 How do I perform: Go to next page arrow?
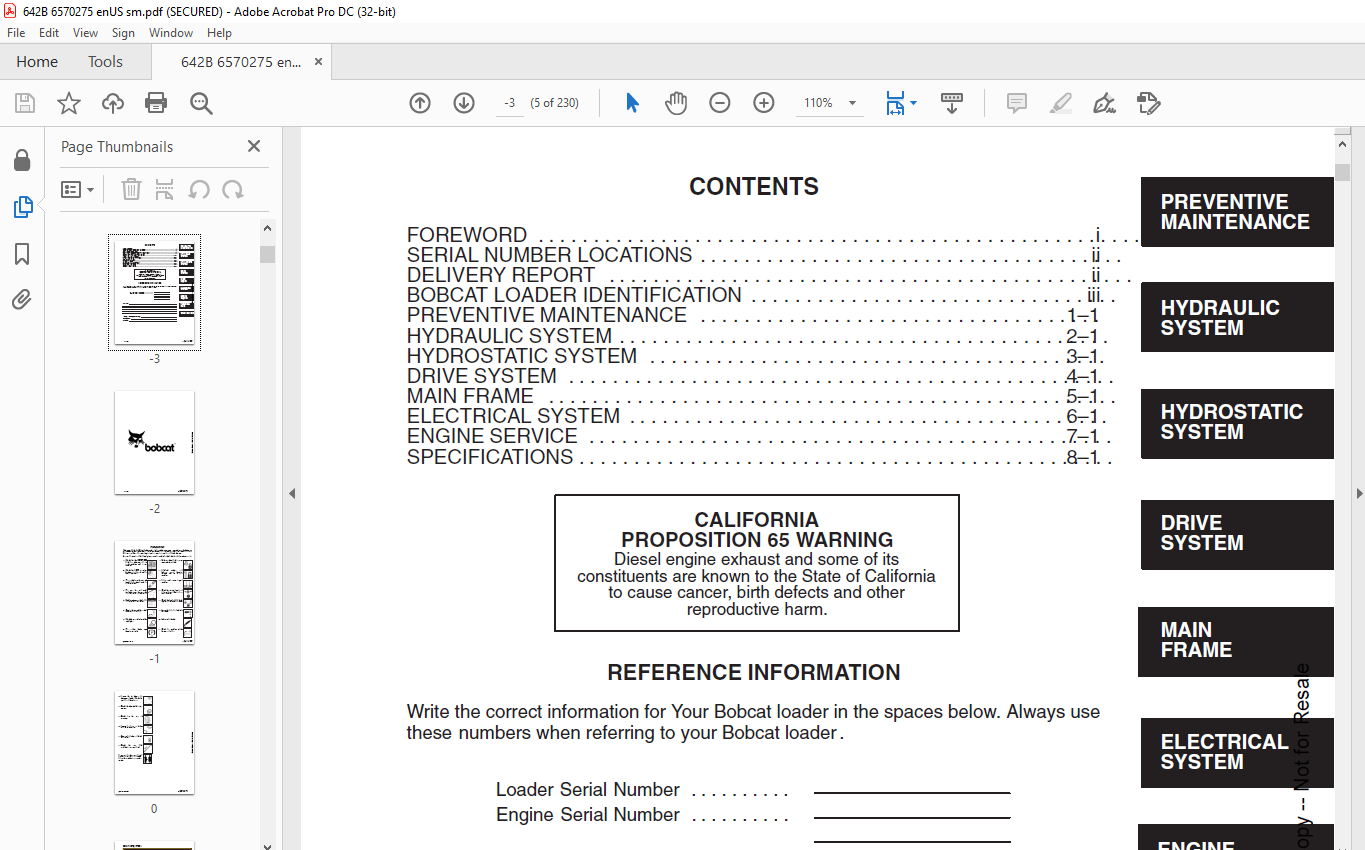464,103
